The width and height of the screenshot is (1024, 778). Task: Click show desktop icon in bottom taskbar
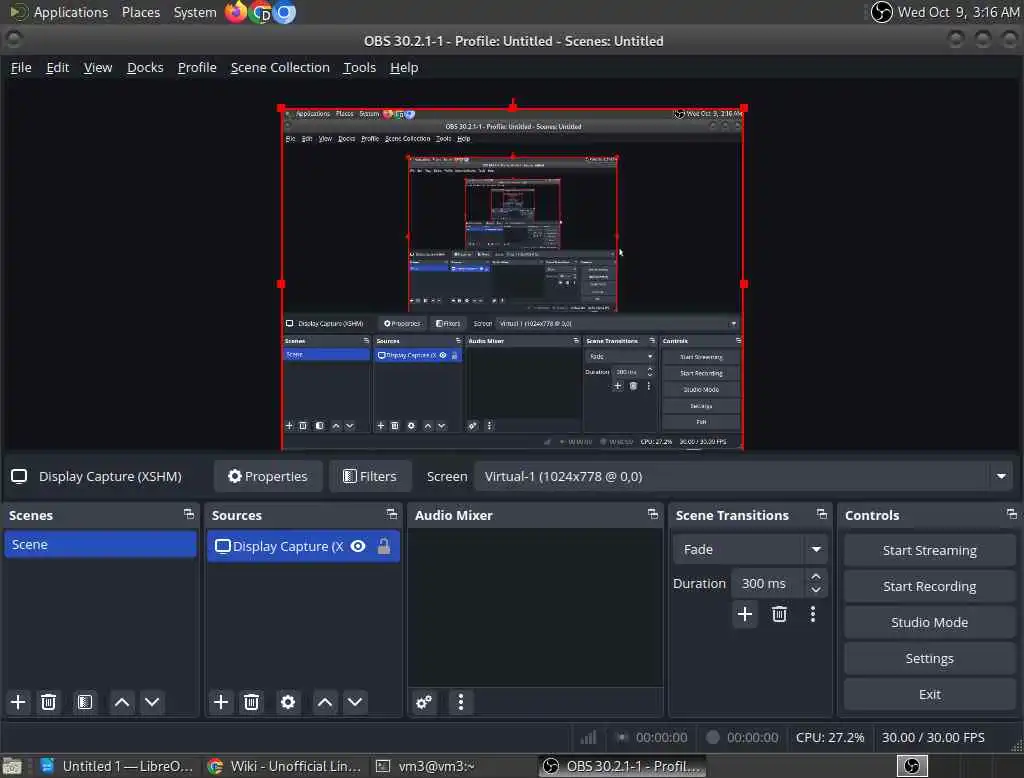pos(12,766)
